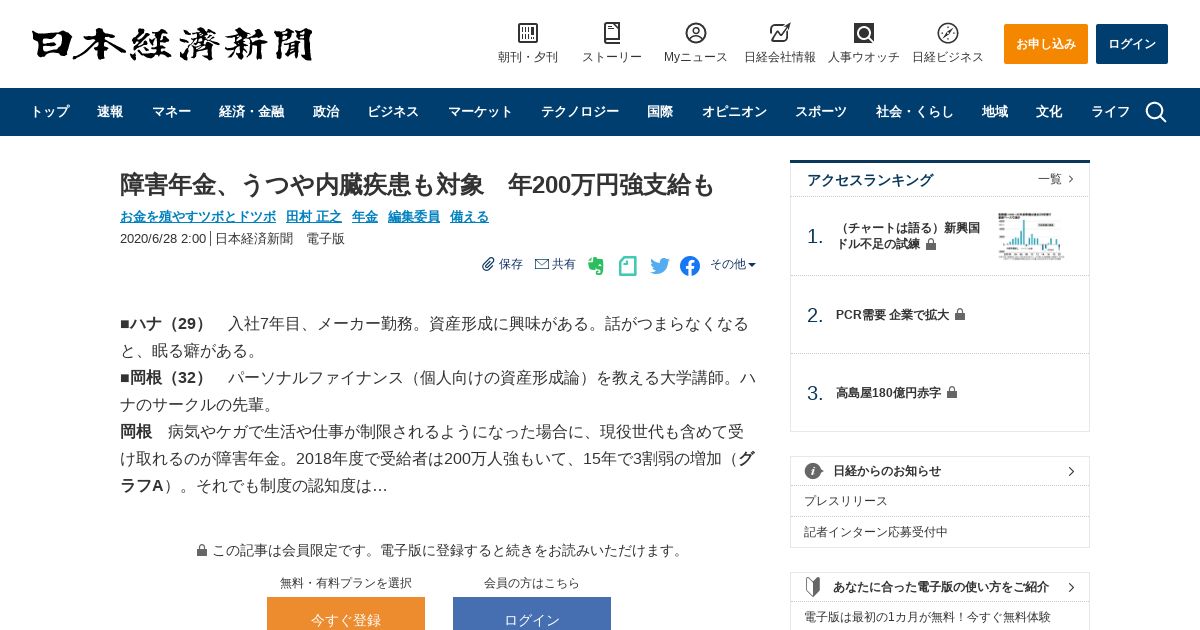Open 電子版は最初の1カ月が無料 link
Image resolution: width=1200 pixels, height=630 pixels.
pyautogui.click(x=927, y=617)
